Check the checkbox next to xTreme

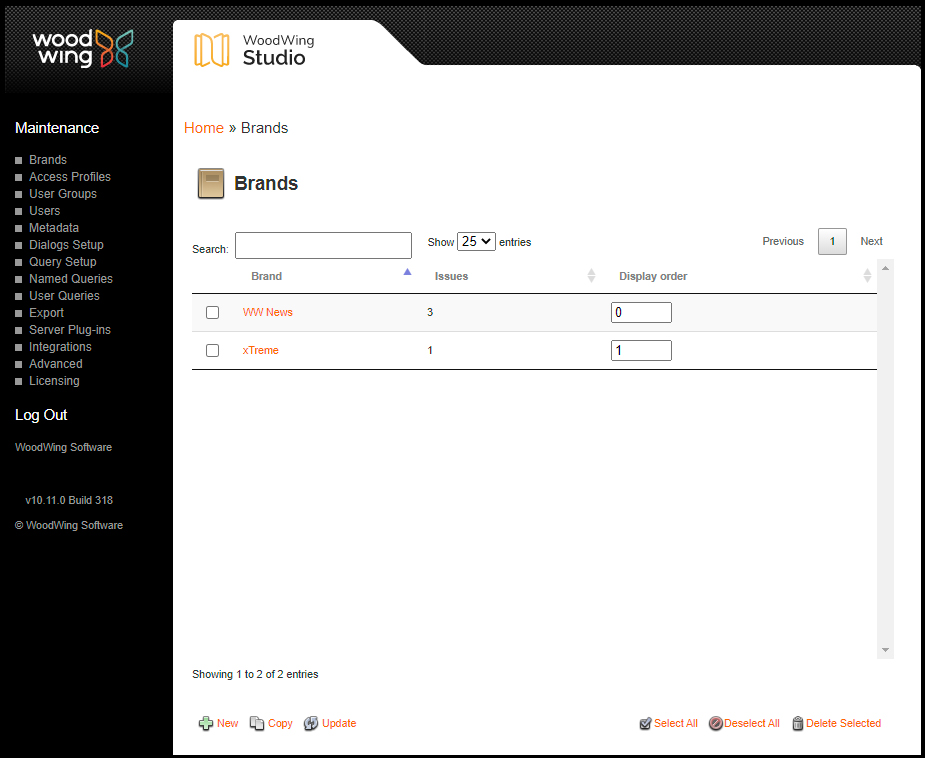[x=212, y=350]
